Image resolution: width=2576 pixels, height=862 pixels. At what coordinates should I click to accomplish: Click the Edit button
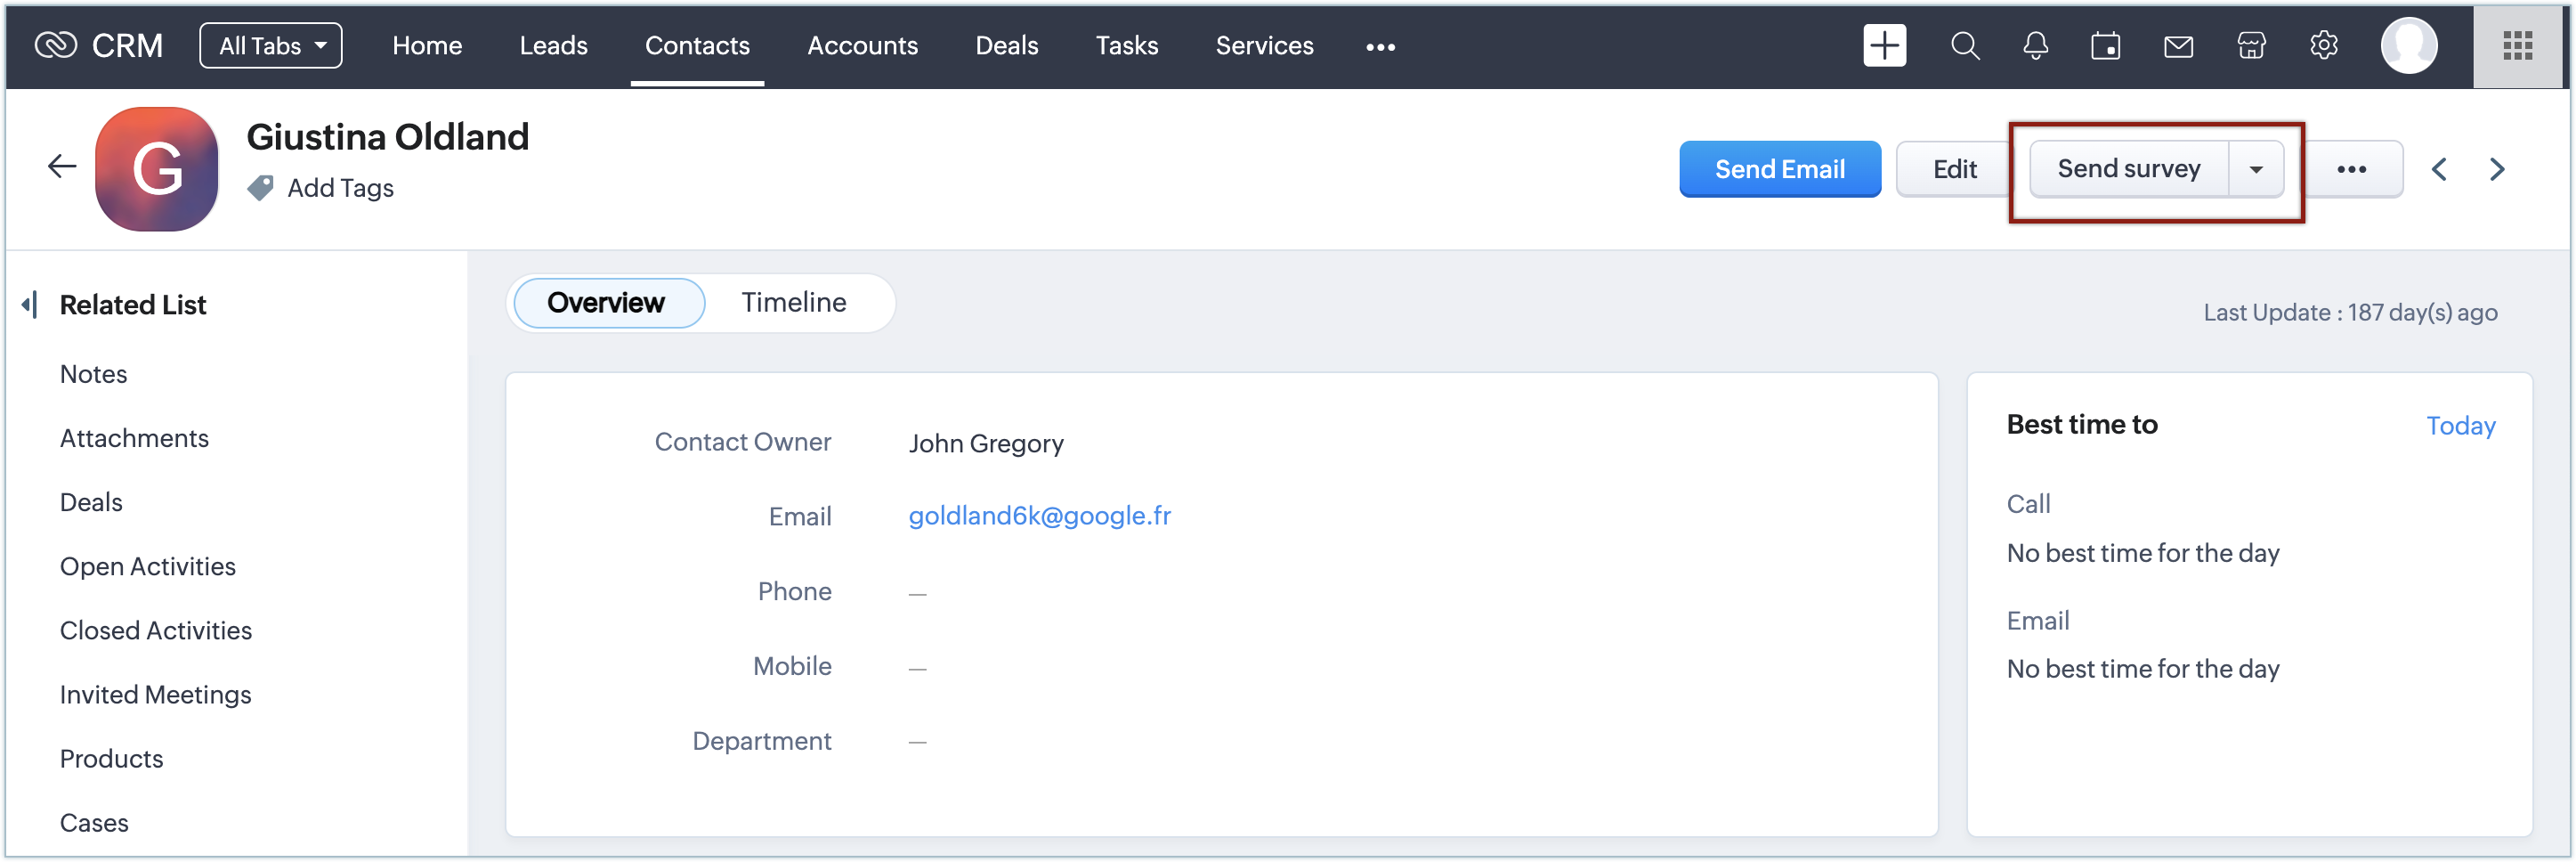[1954, 169]
